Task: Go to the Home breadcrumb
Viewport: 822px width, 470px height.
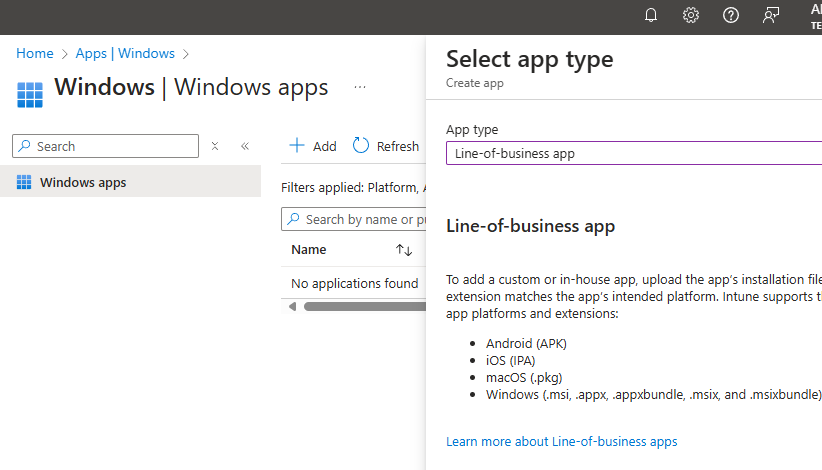Action: [35, 53]
